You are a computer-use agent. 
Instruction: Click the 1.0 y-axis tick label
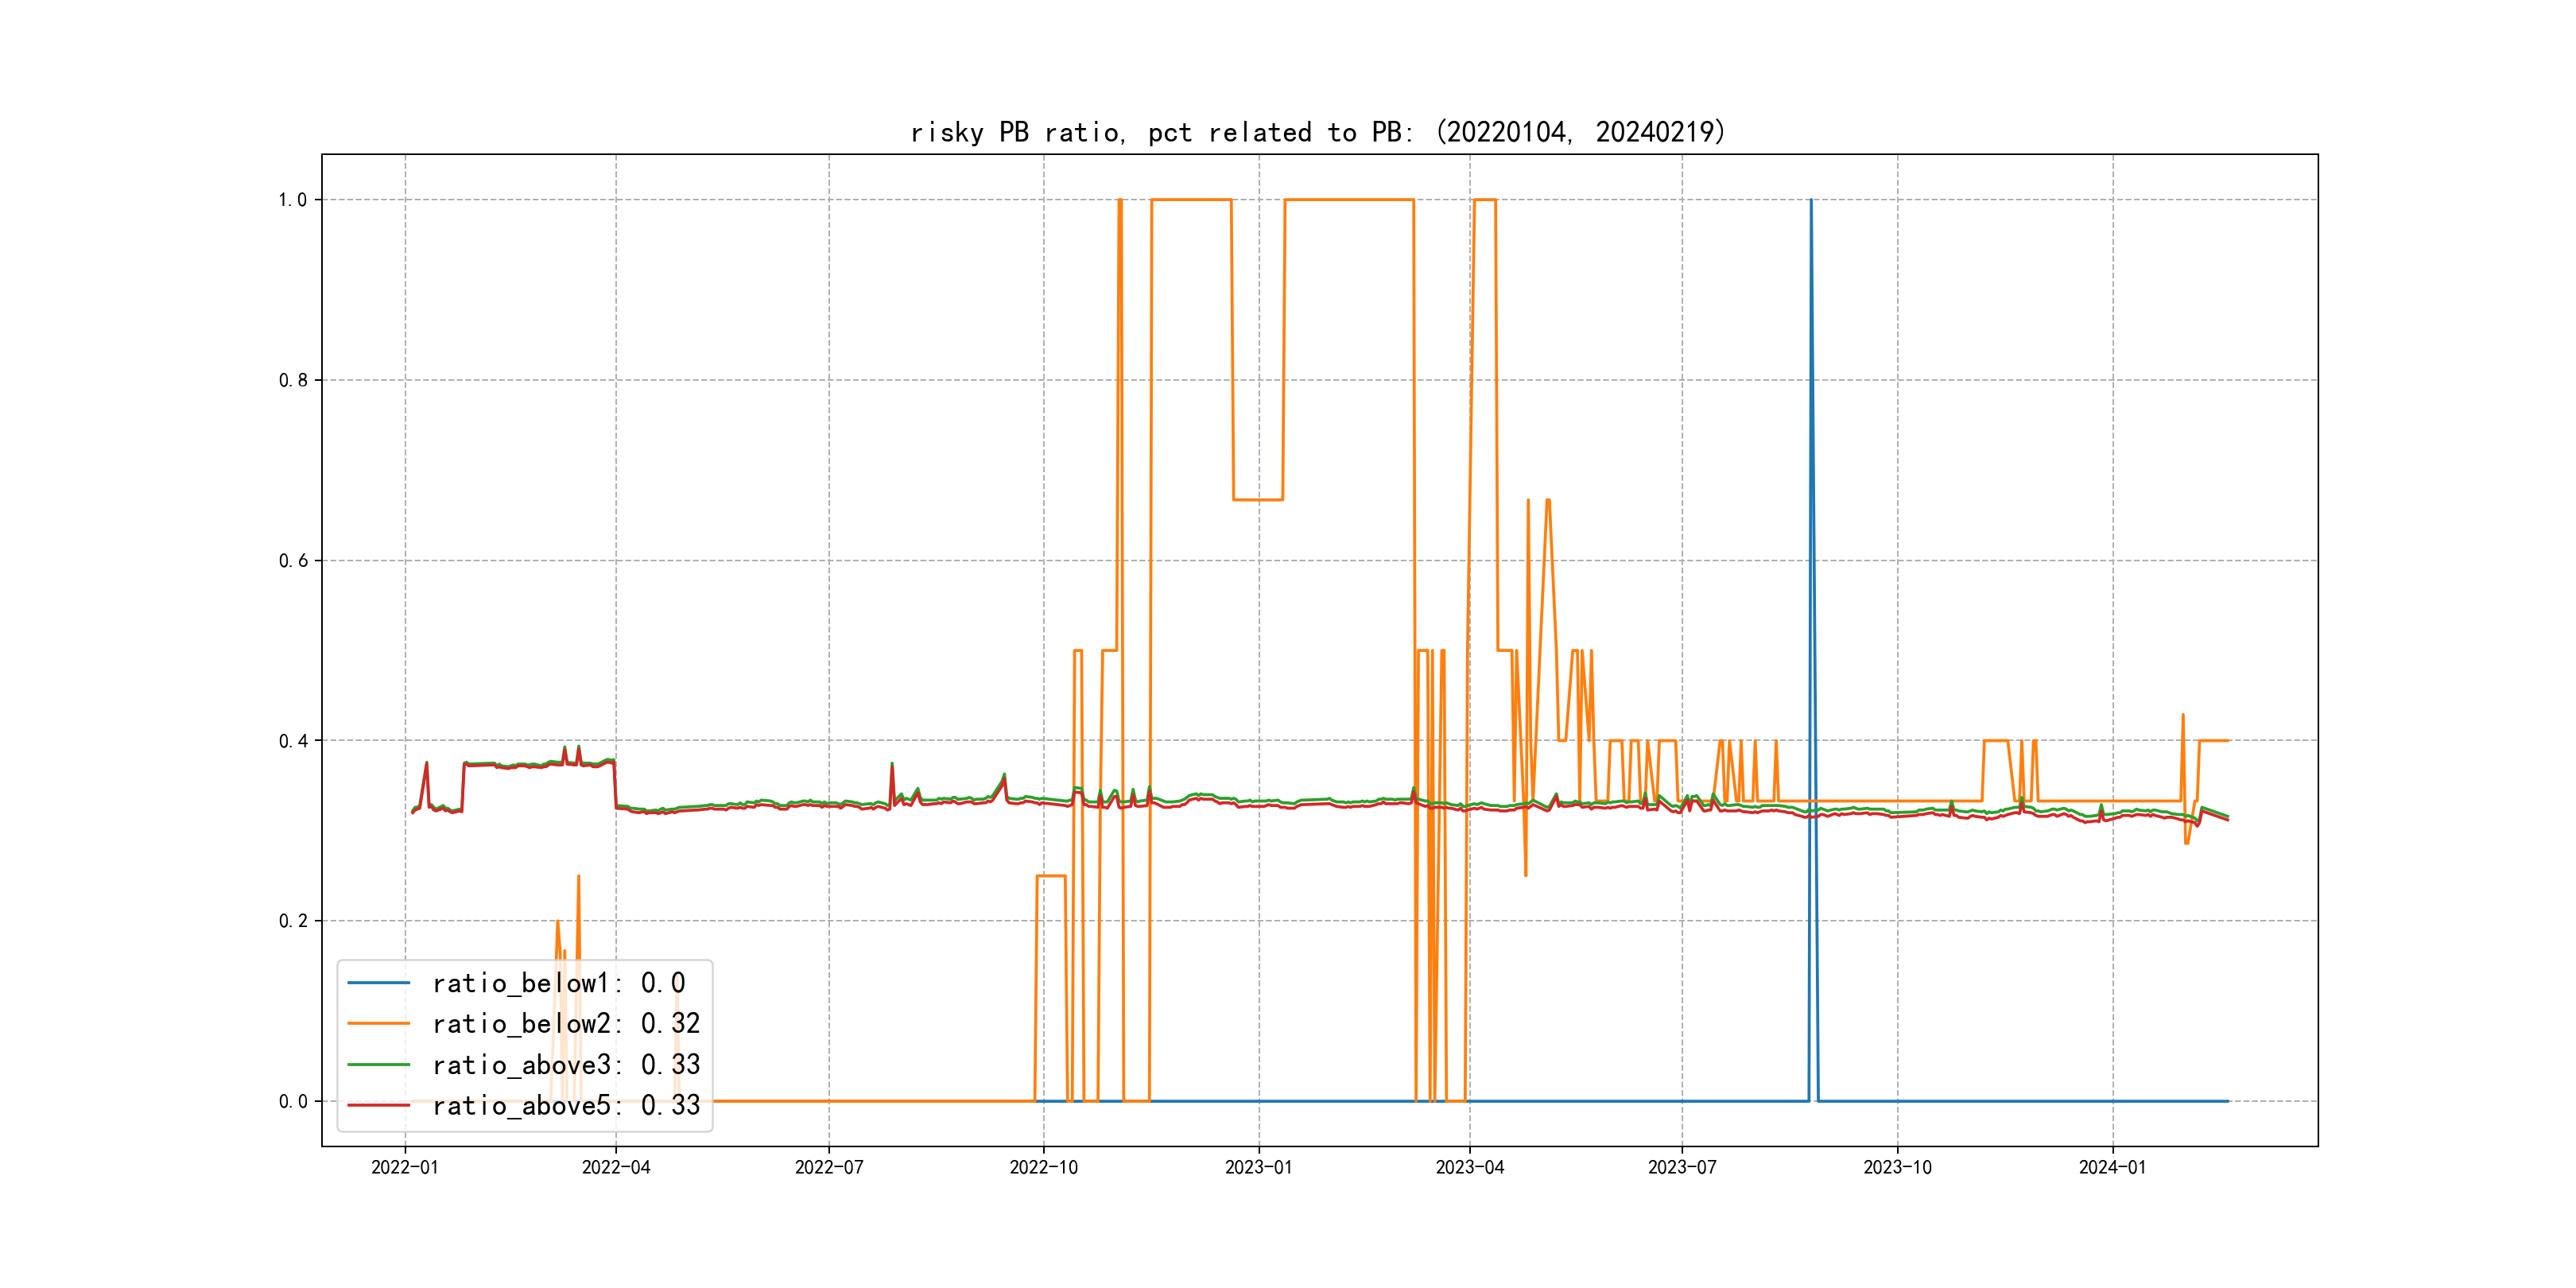pyautogui.click(x=293, y=200)
